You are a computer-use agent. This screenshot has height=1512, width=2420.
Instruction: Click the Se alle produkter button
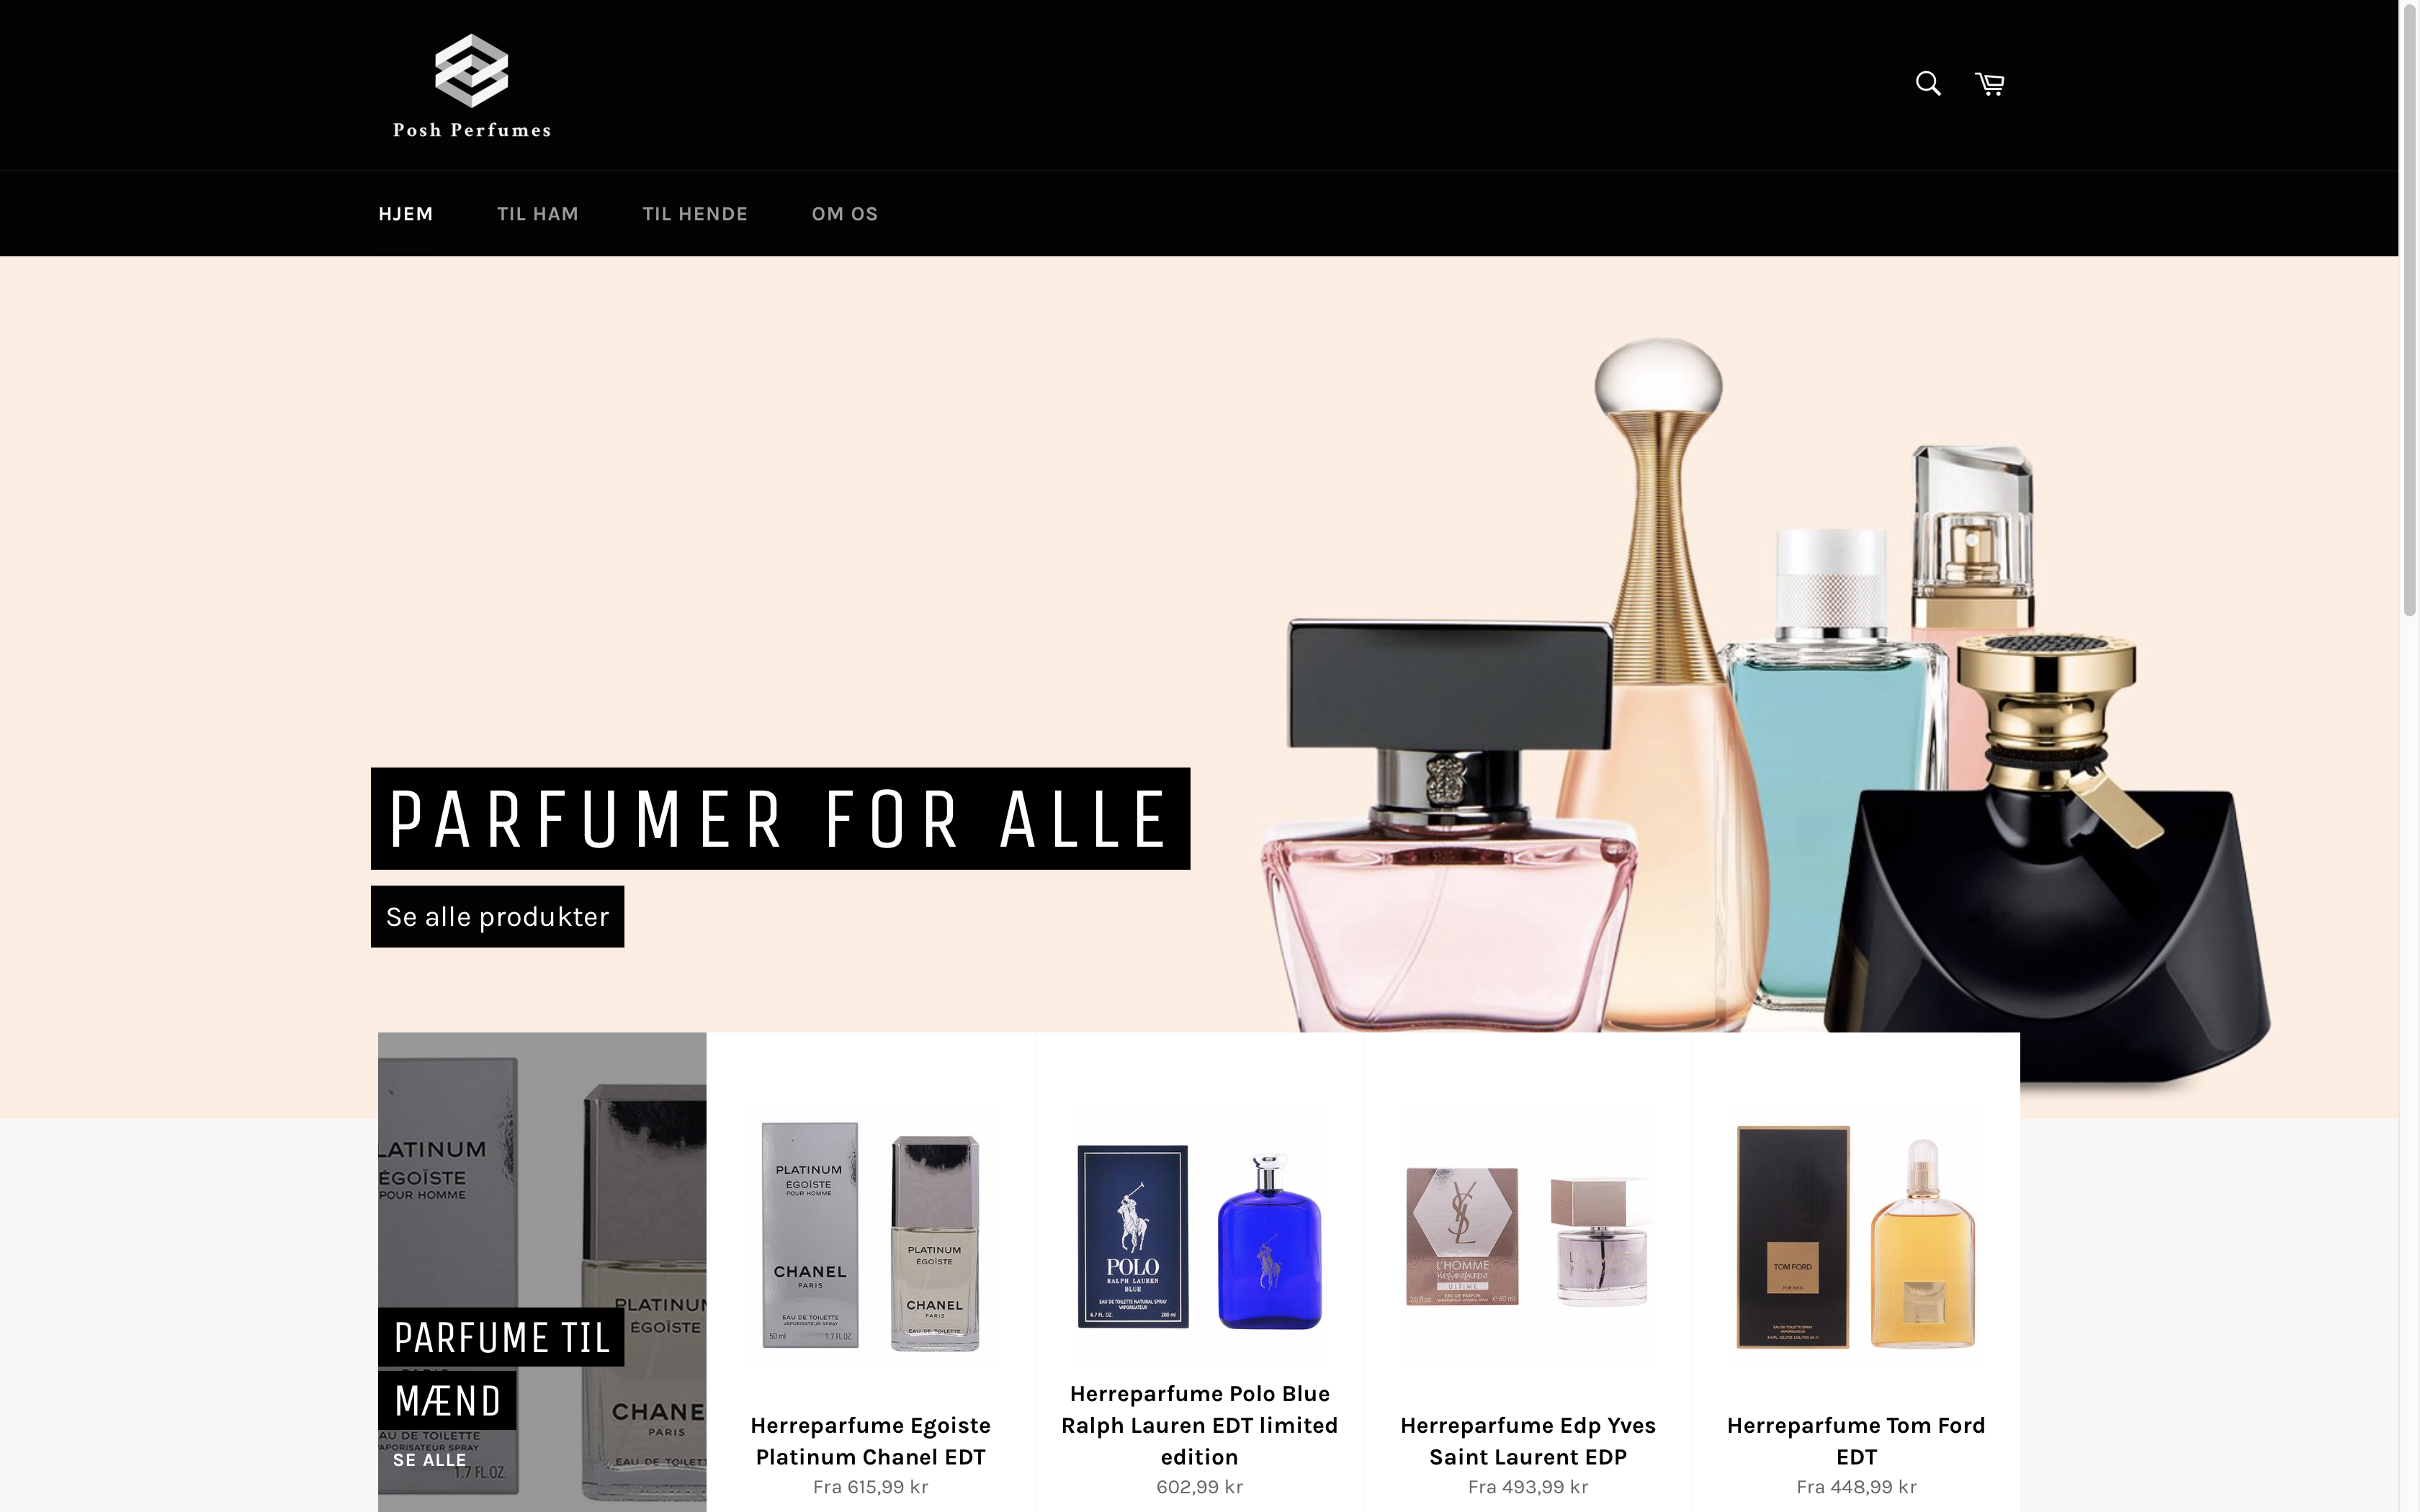pos(497,916)
